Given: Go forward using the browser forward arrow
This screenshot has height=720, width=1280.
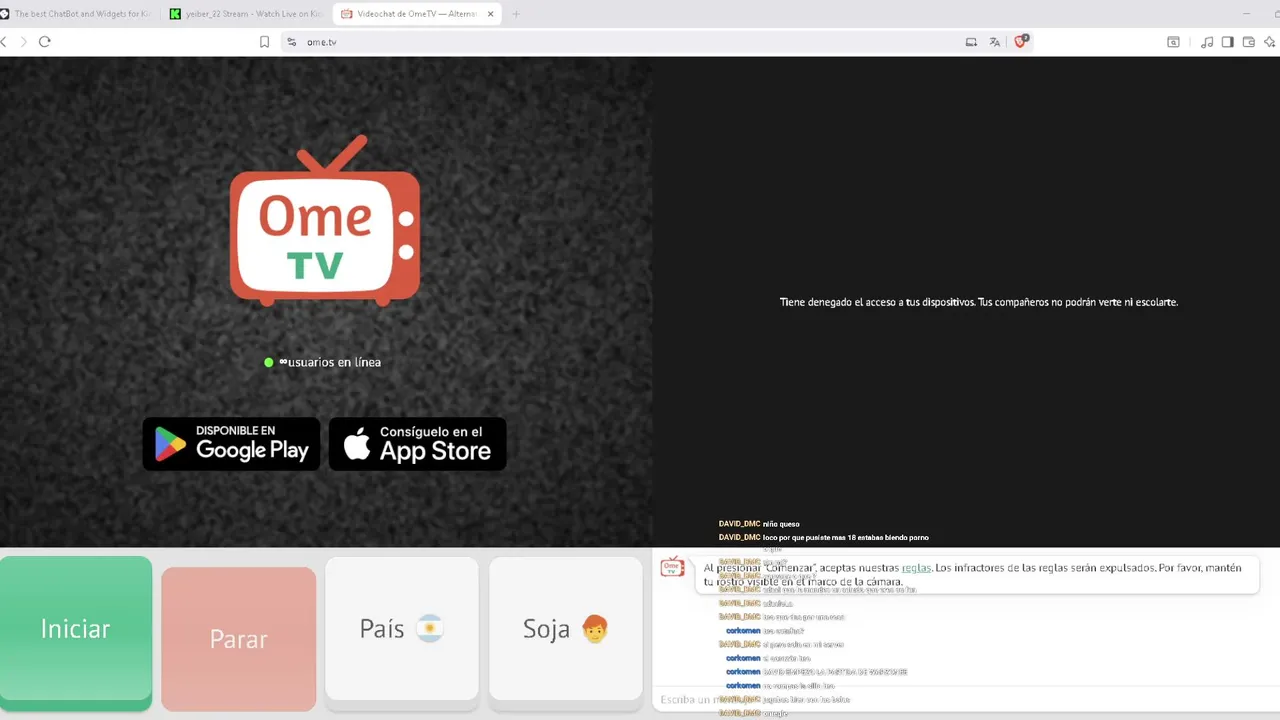Looking at the screenshot, I should [x=24, y=42].
